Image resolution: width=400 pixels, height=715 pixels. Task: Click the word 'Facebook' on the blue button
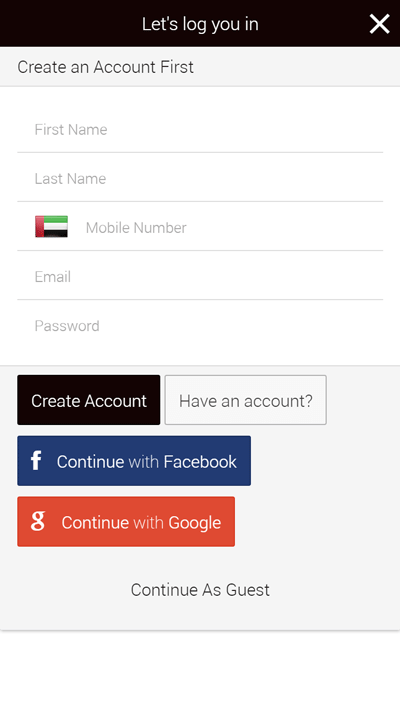point(200,461)
